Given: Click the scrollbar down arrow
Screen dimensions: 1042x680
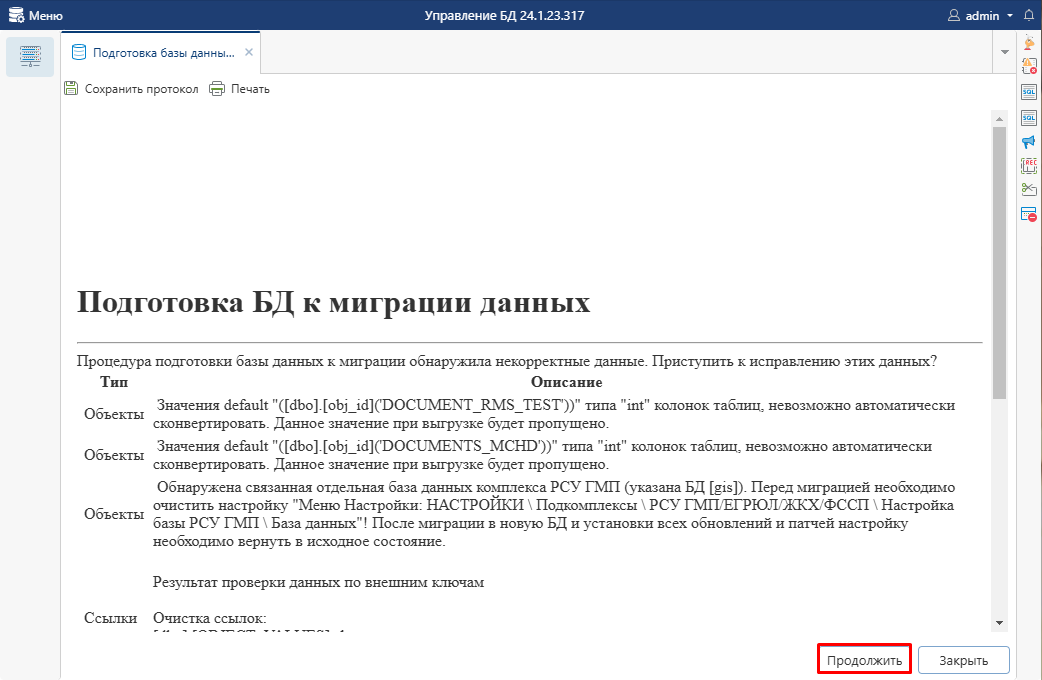Looking at the screenshot, I should (999, 623).
